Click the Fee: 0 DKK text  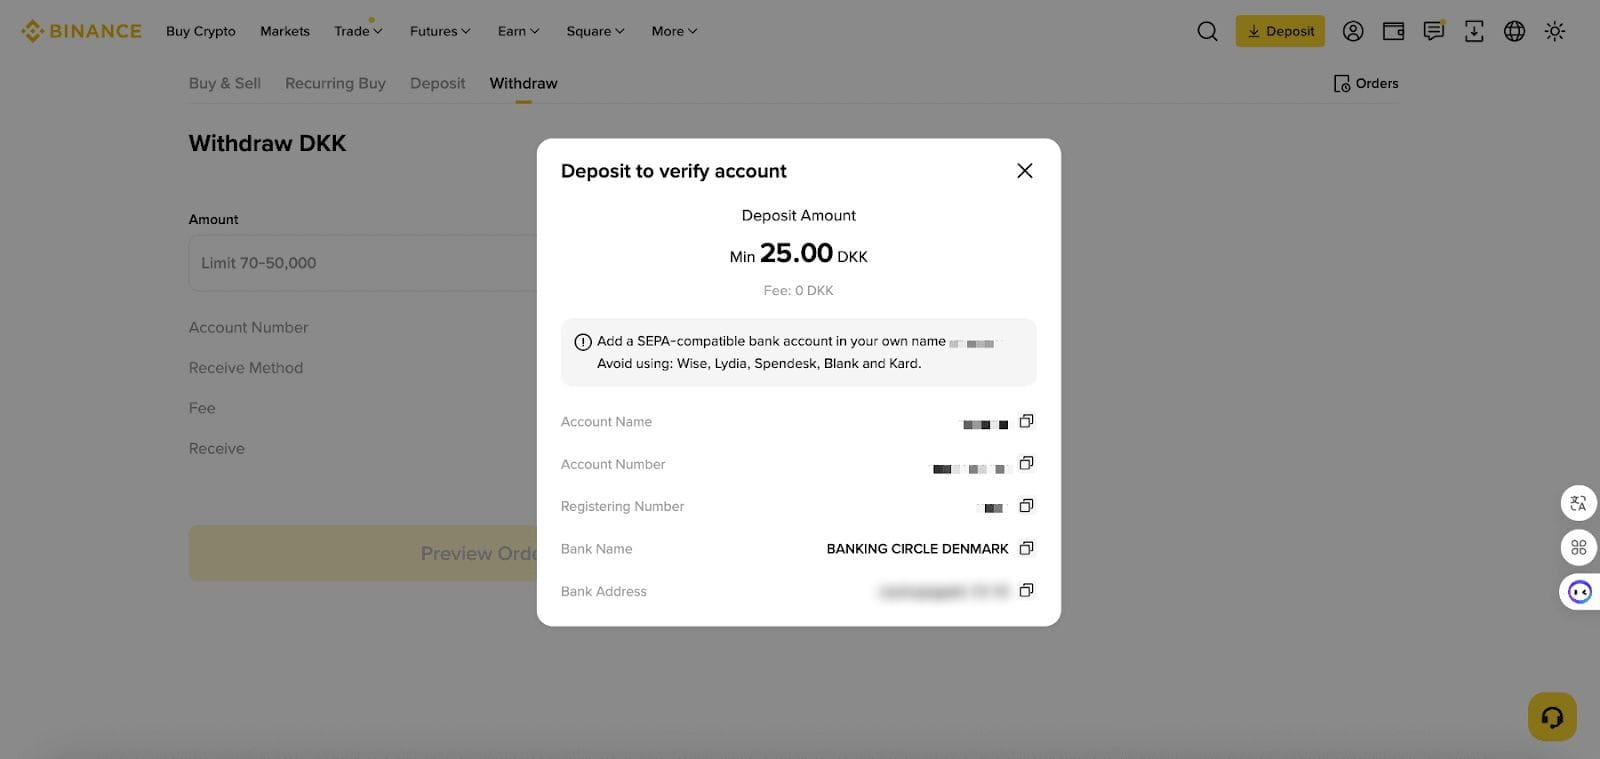[x=798, y=291]
